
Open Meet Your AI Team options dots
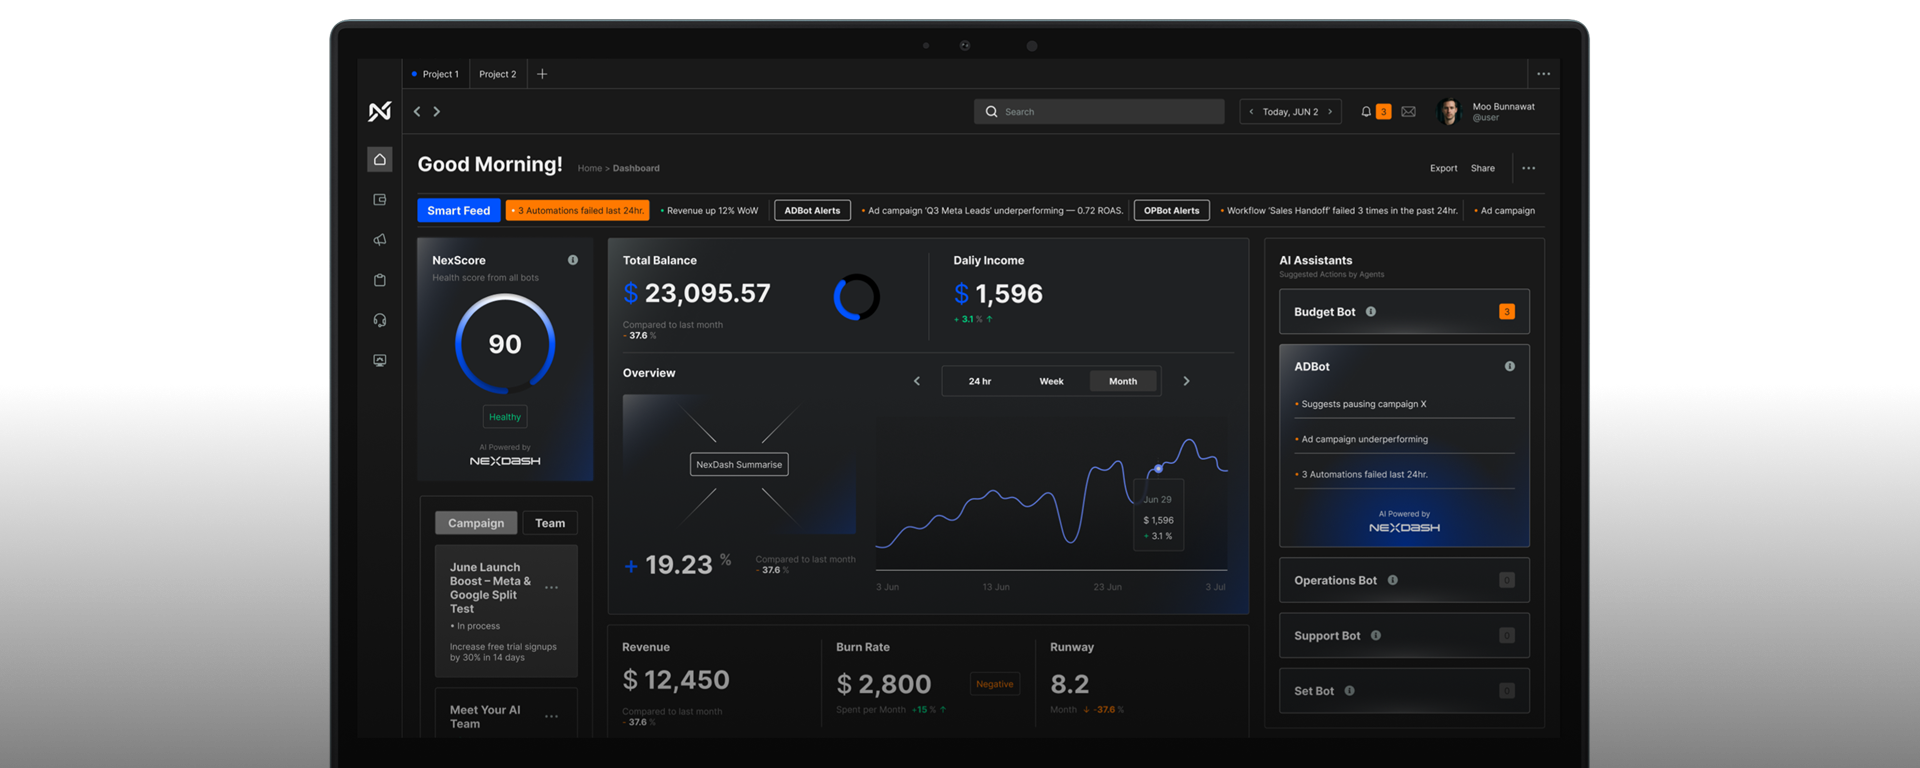(551, 717)
